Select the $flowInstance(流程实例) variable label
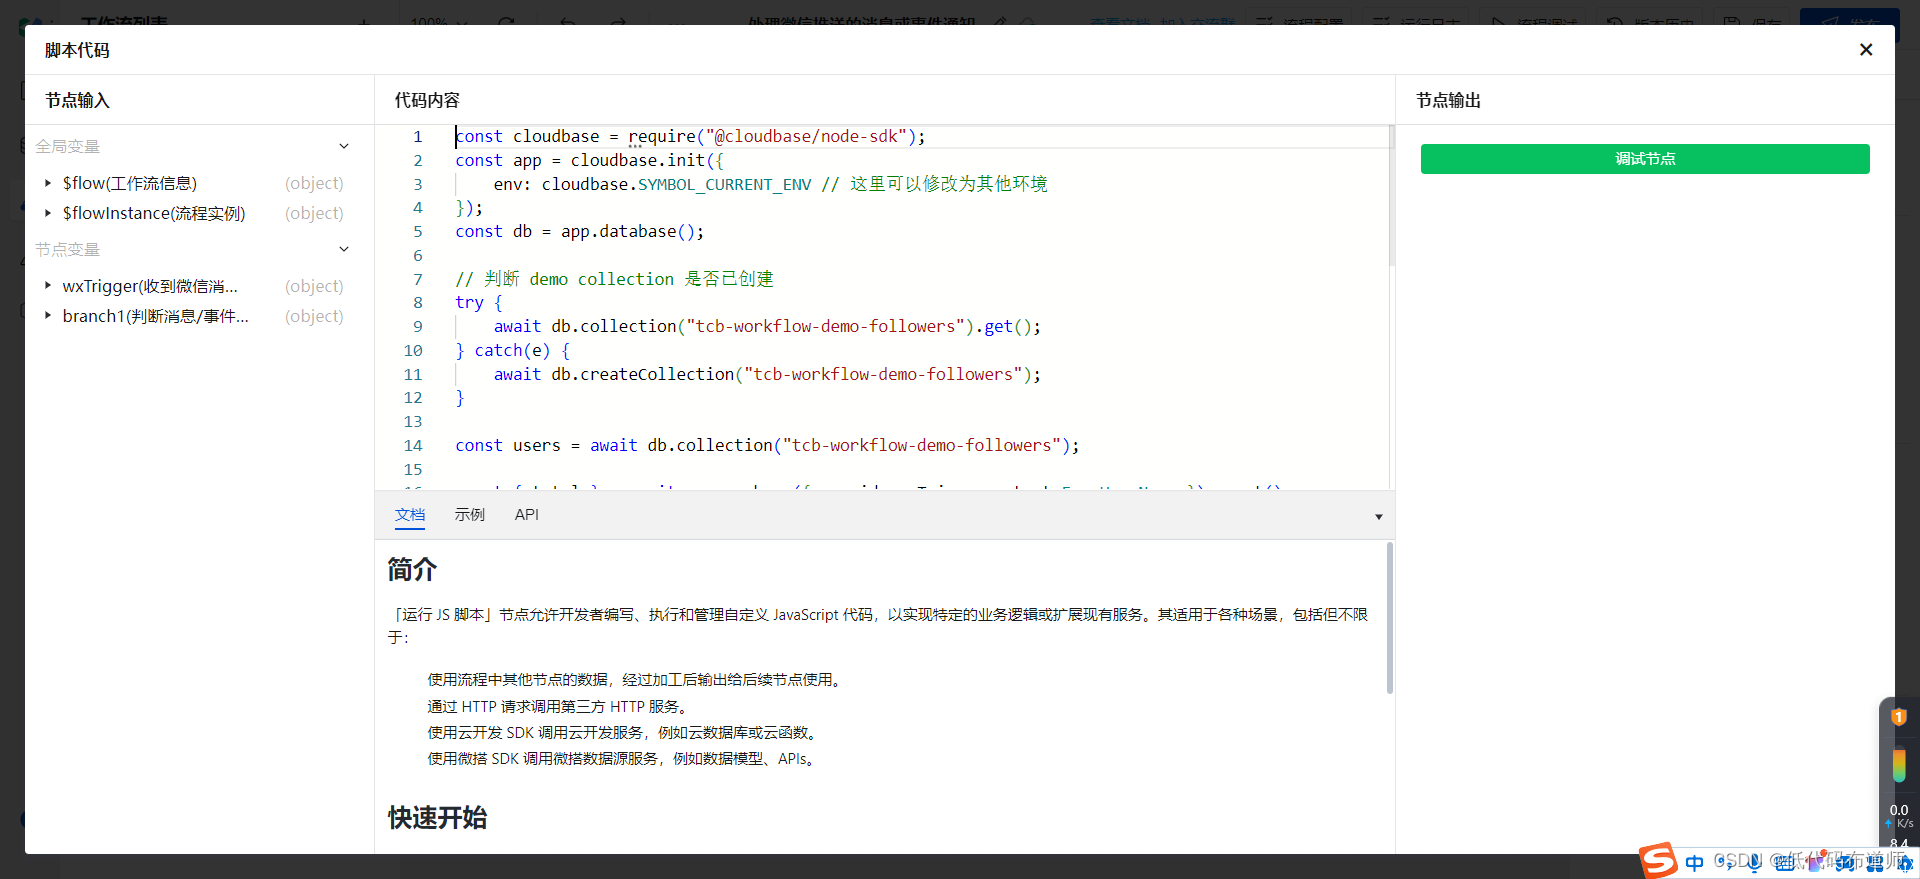Image resolution: width=1920 pixels, height=879 pixels. tap(154, 213)
